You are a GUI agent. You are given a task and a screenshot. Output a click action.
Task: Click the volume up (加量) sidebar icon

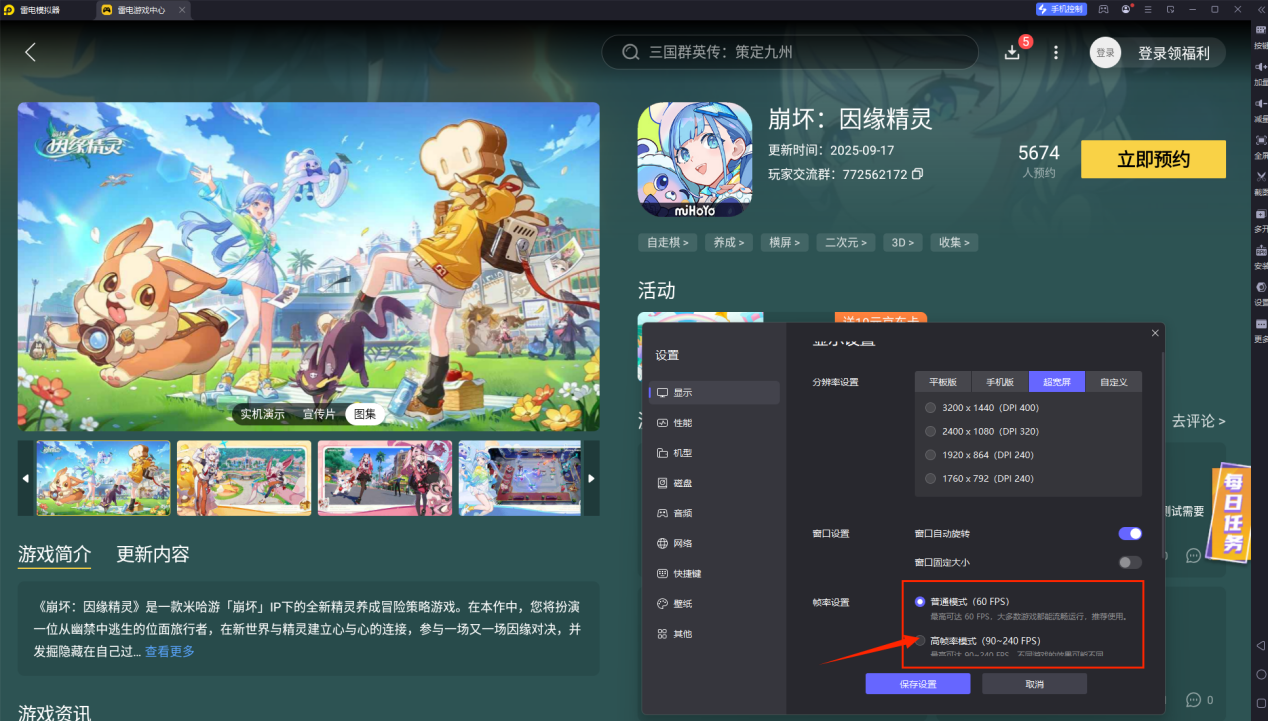1260,66
